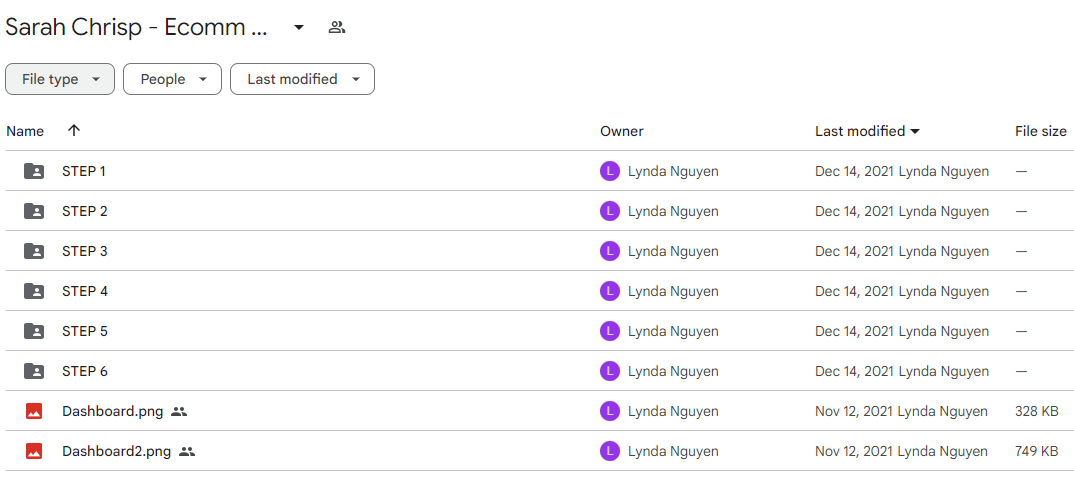Select the STEP 6 folder name

coord(85,371)
